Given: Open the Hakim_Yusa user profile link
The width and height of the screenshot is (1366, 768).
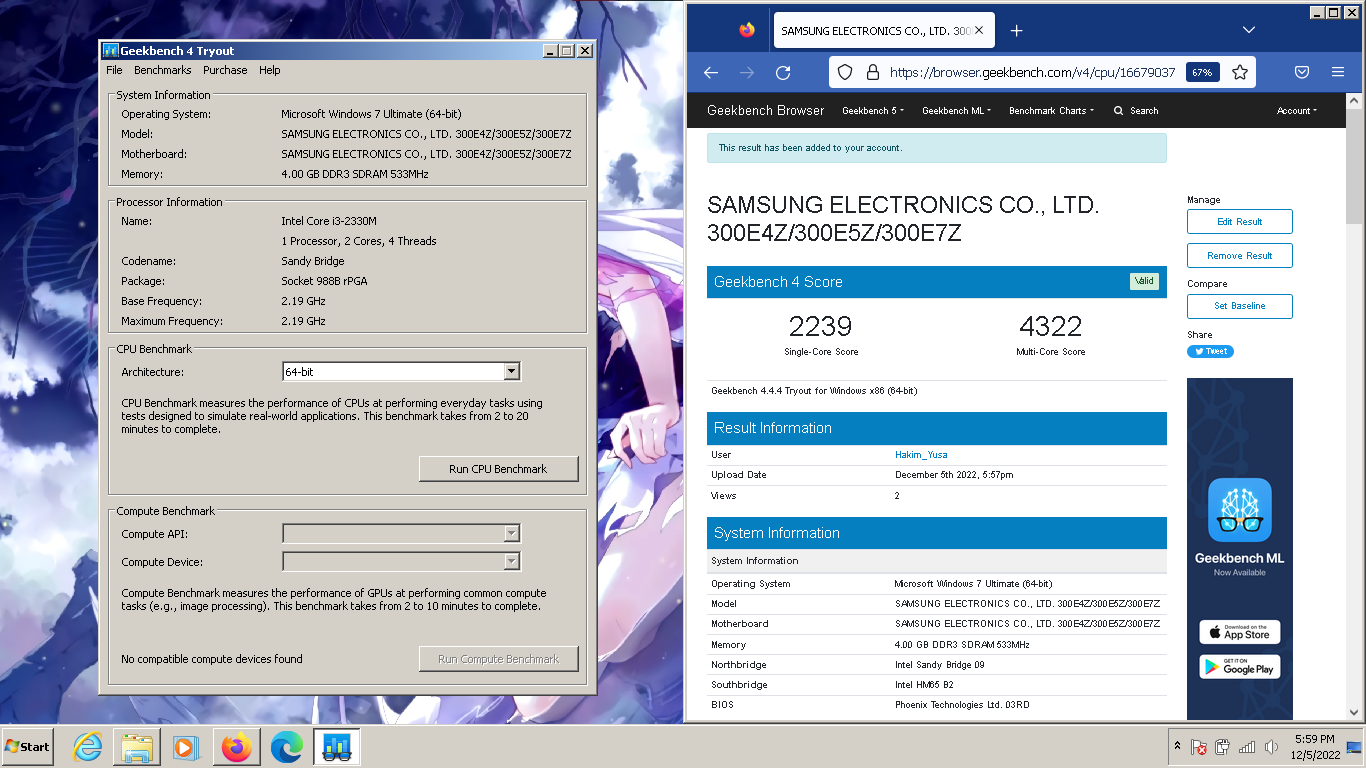Looking at the screenshot, I should (921, 455).
